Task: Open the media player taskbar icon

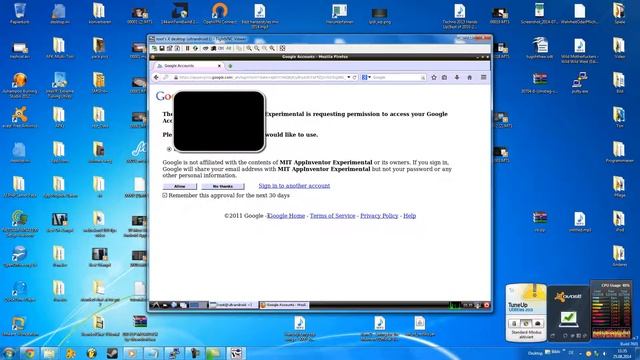Action: pos(132,353)
